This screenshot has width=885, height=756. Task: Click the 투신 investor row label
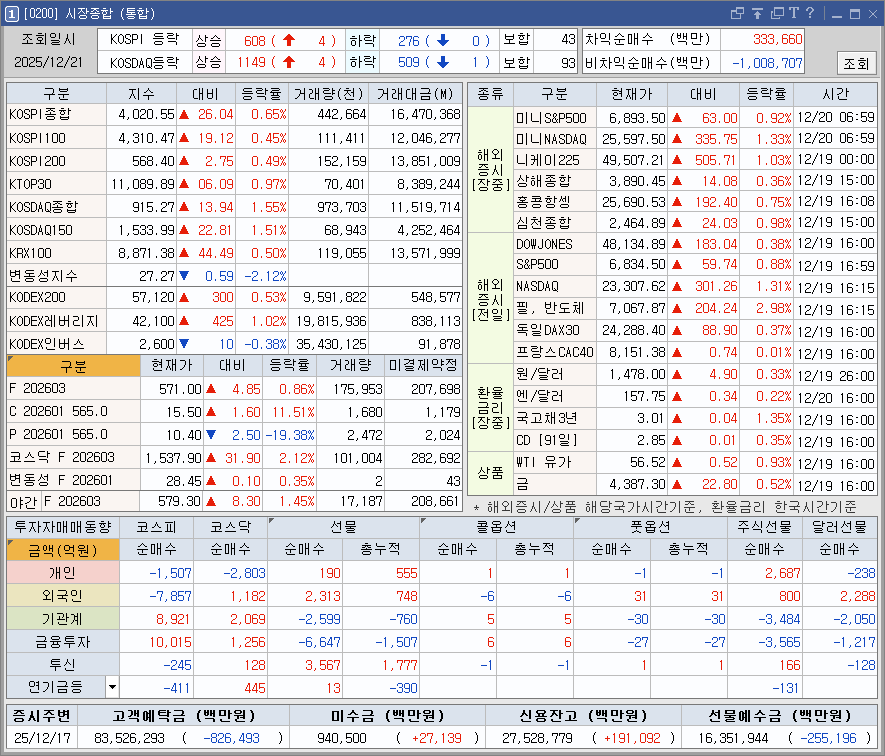coord(63,665)
